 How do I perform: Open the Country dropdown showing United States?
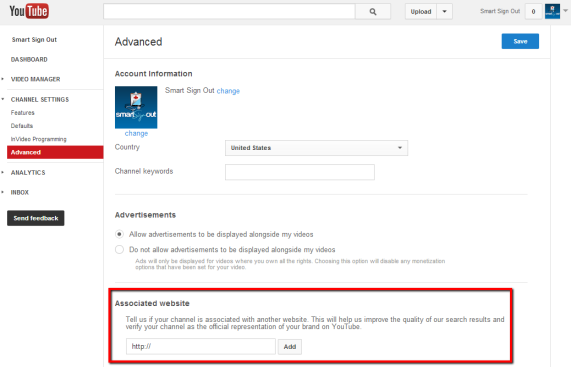(316, 148)
